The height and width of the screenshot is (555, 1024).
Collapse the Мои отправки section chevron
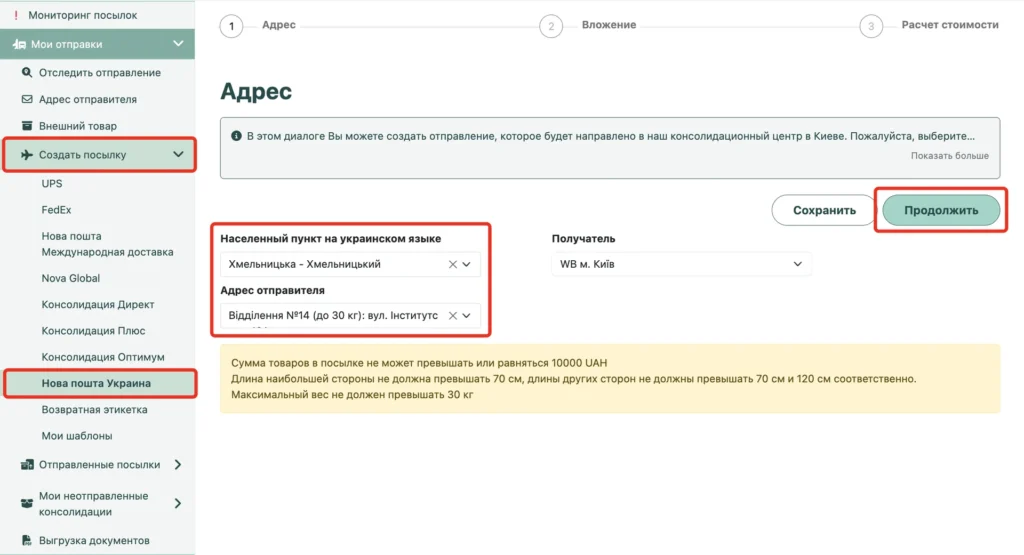coord(178,44)
